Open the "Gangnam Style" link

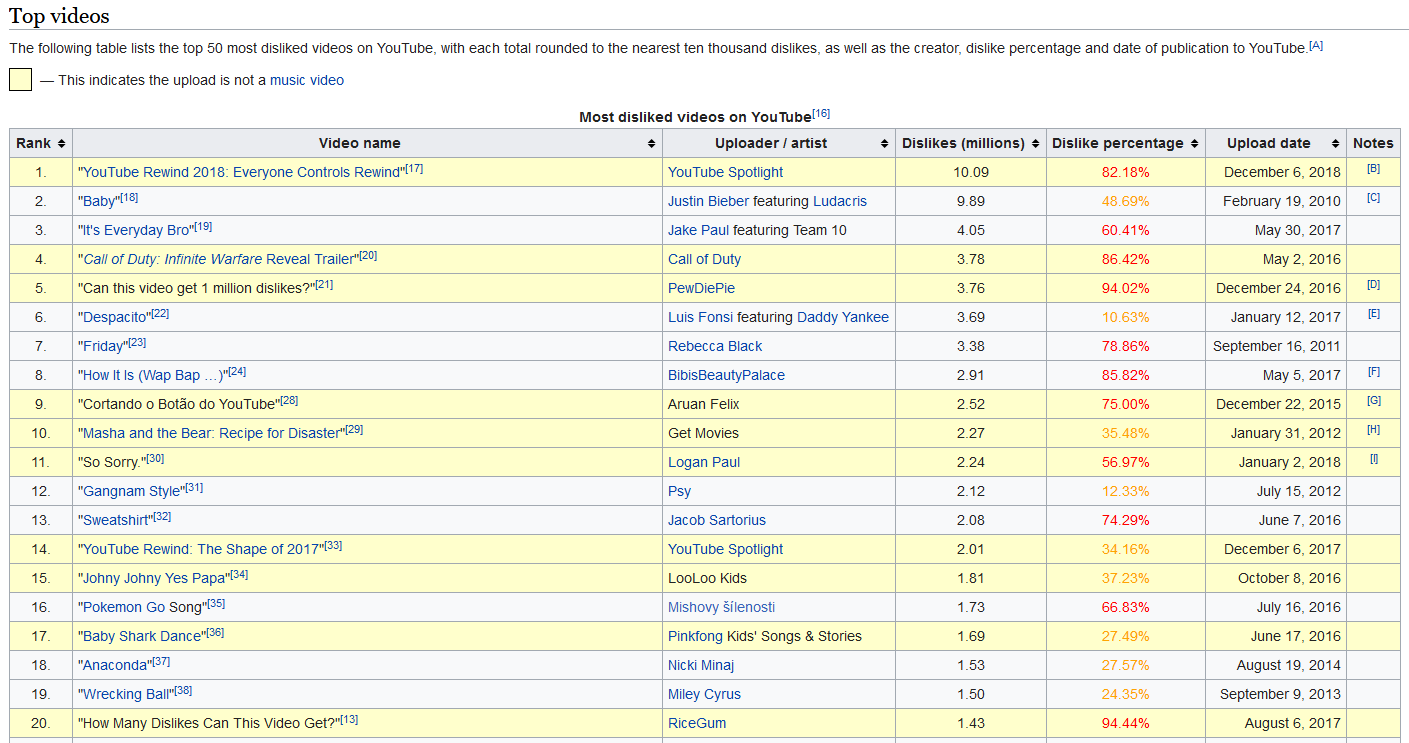(132, 491)
